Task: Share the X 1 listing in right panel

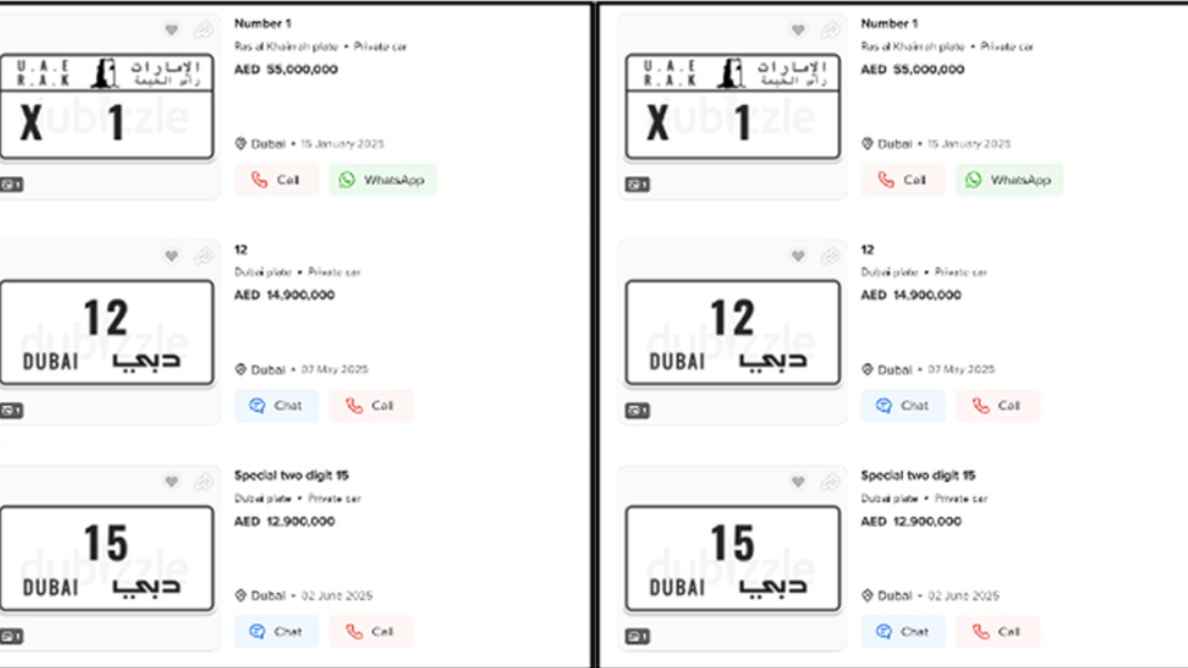Action: point(830,30)
